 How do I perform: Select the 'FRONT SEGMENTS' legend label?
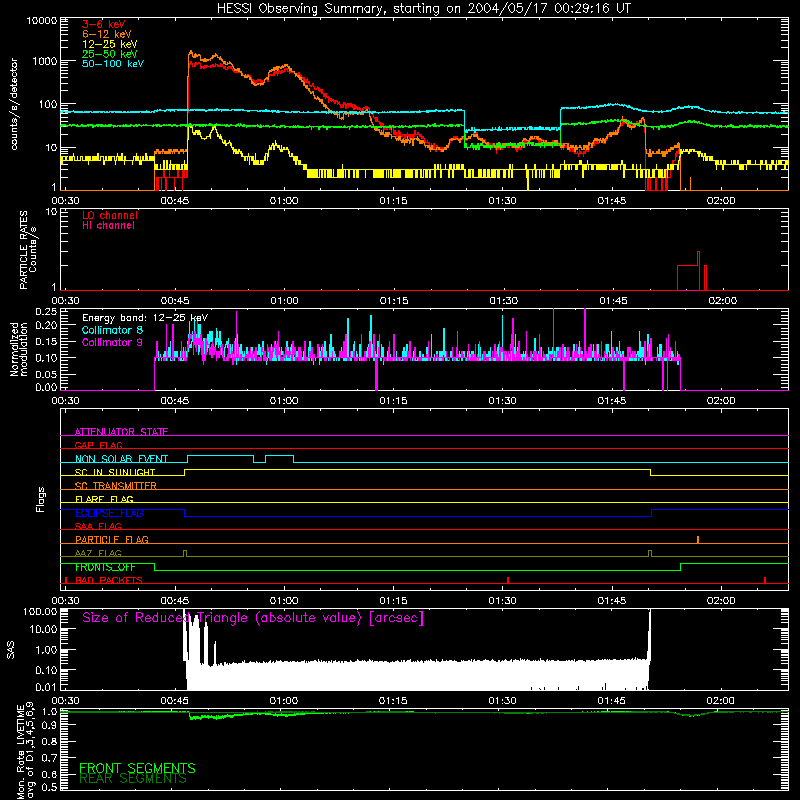coord(137,768)
